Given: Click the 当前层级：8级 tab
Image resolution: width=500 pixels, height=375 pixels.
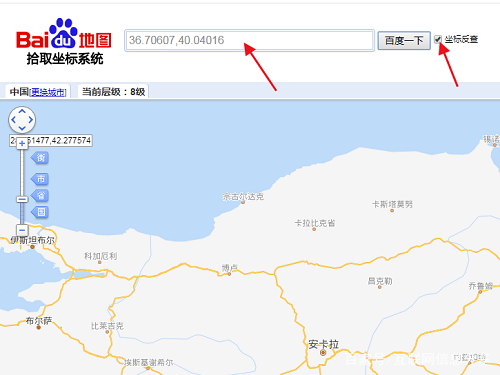Looking at the screenshot, I should [x=113, y=92].
